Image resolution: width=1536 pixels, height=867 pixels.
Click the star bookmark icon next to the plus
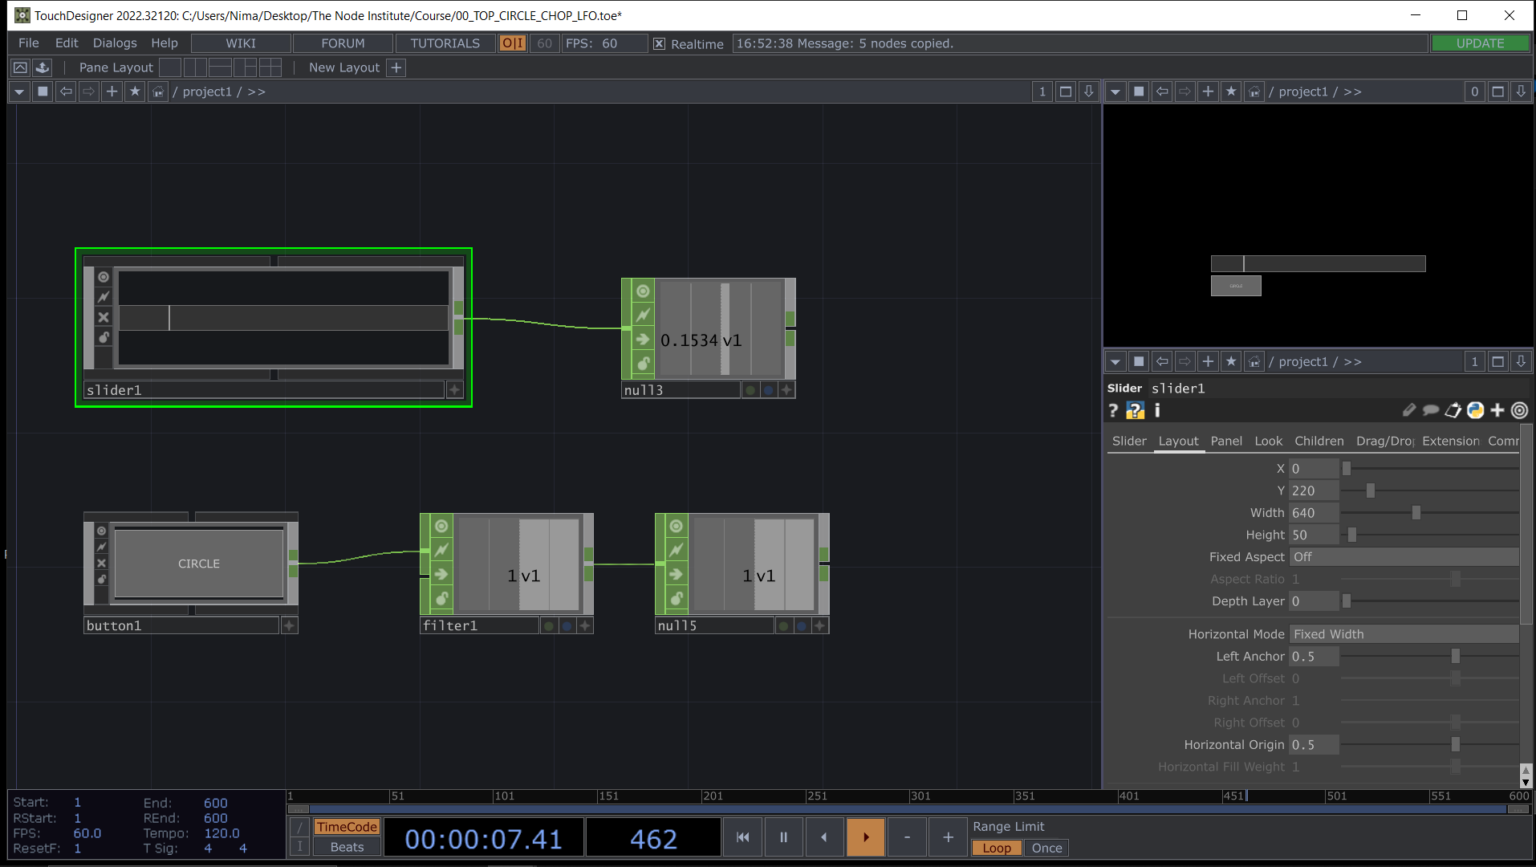tap(135, 92)
